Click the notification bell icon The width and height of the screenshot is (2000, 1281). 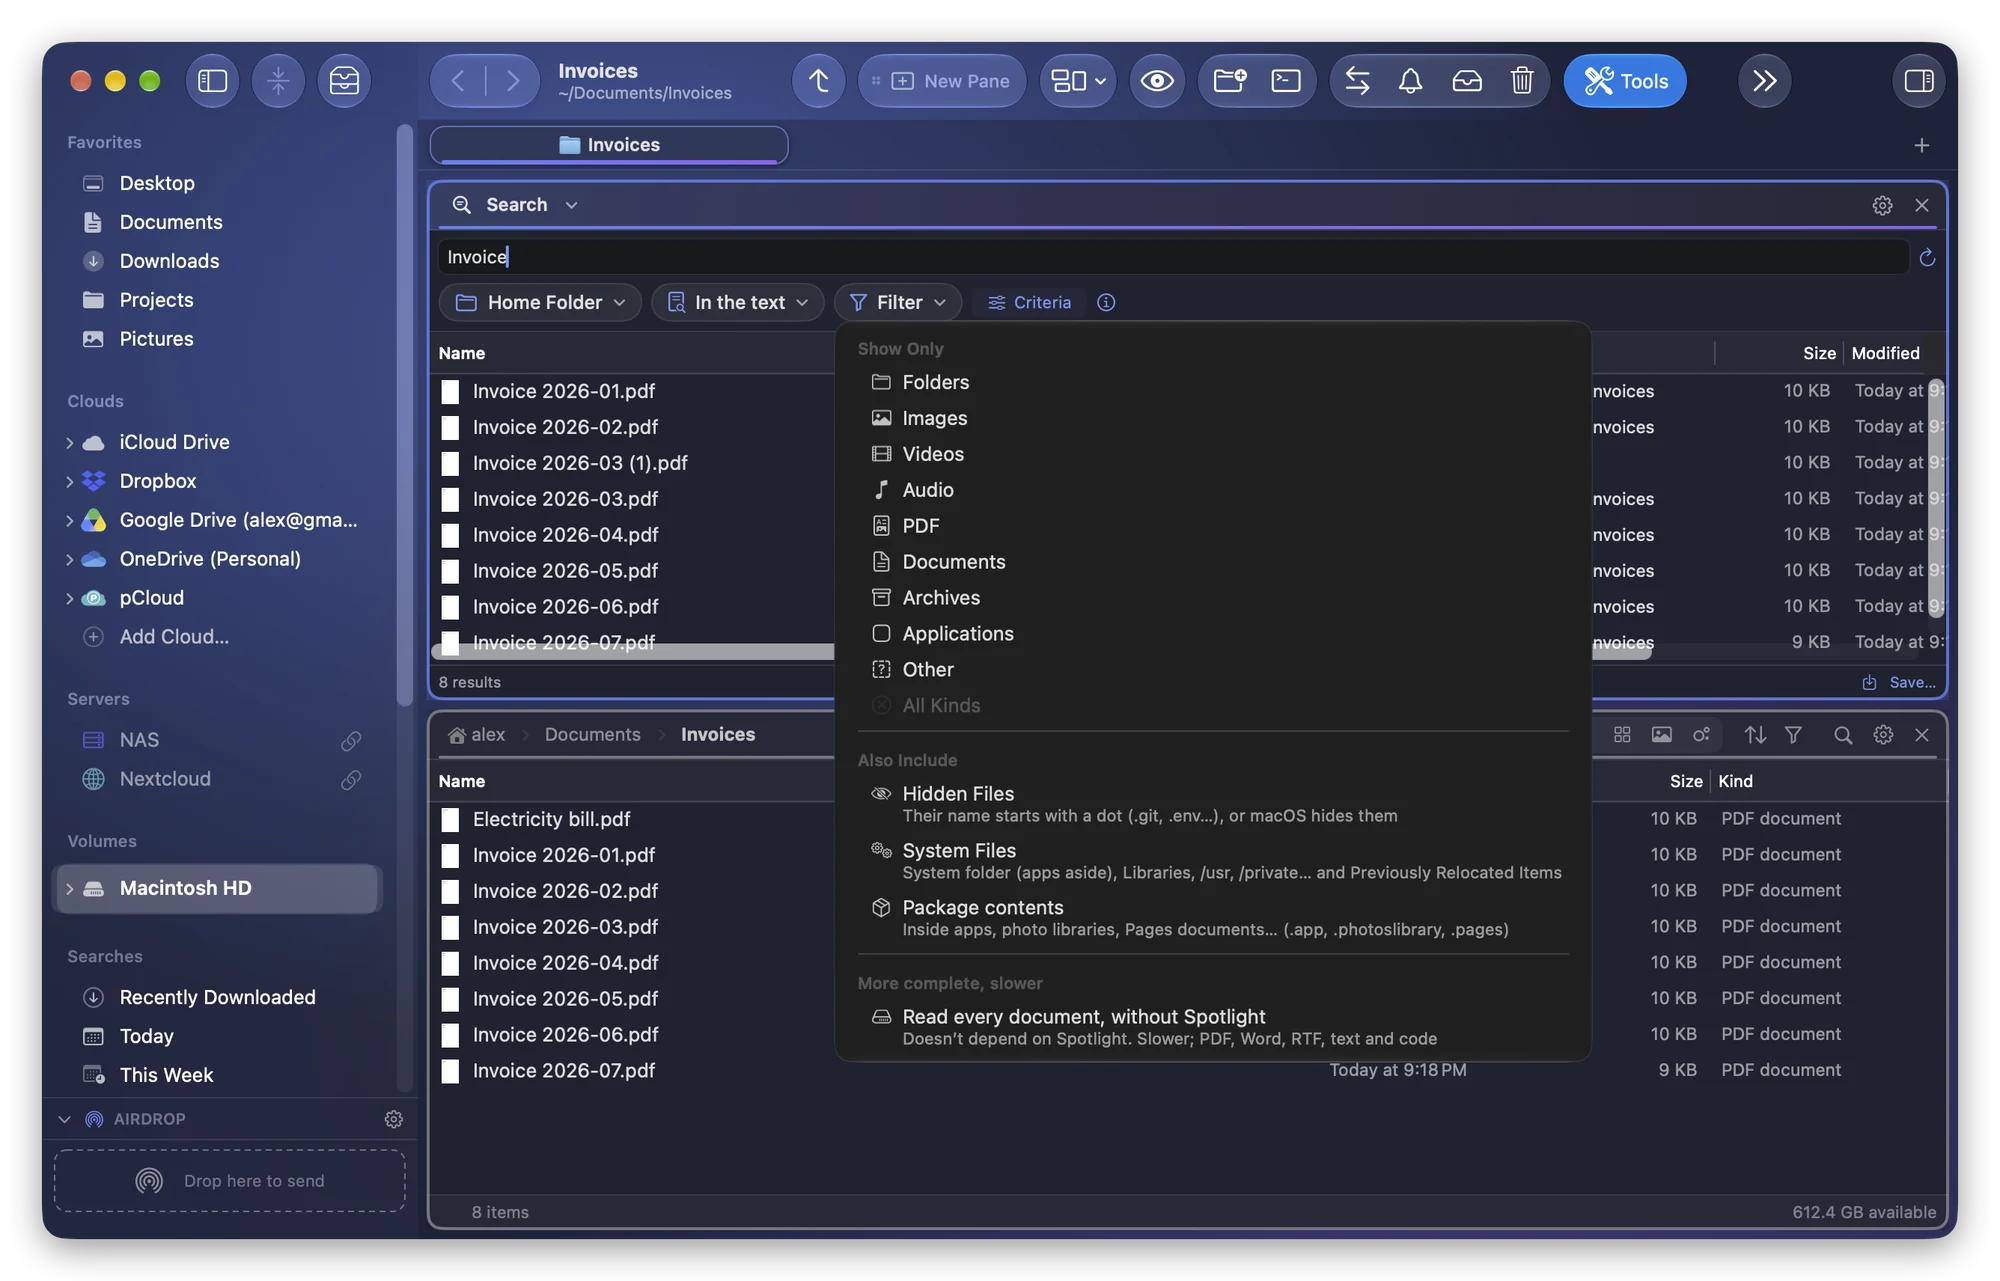pyautogui.click(x=1410, y=81)
